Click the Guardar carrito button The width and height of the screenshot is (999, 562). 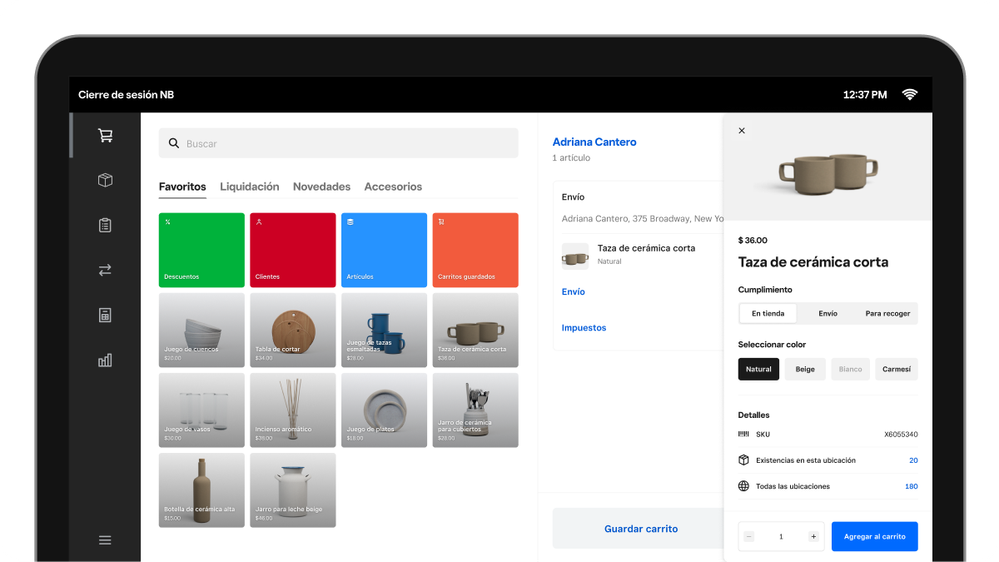[640, 529]
